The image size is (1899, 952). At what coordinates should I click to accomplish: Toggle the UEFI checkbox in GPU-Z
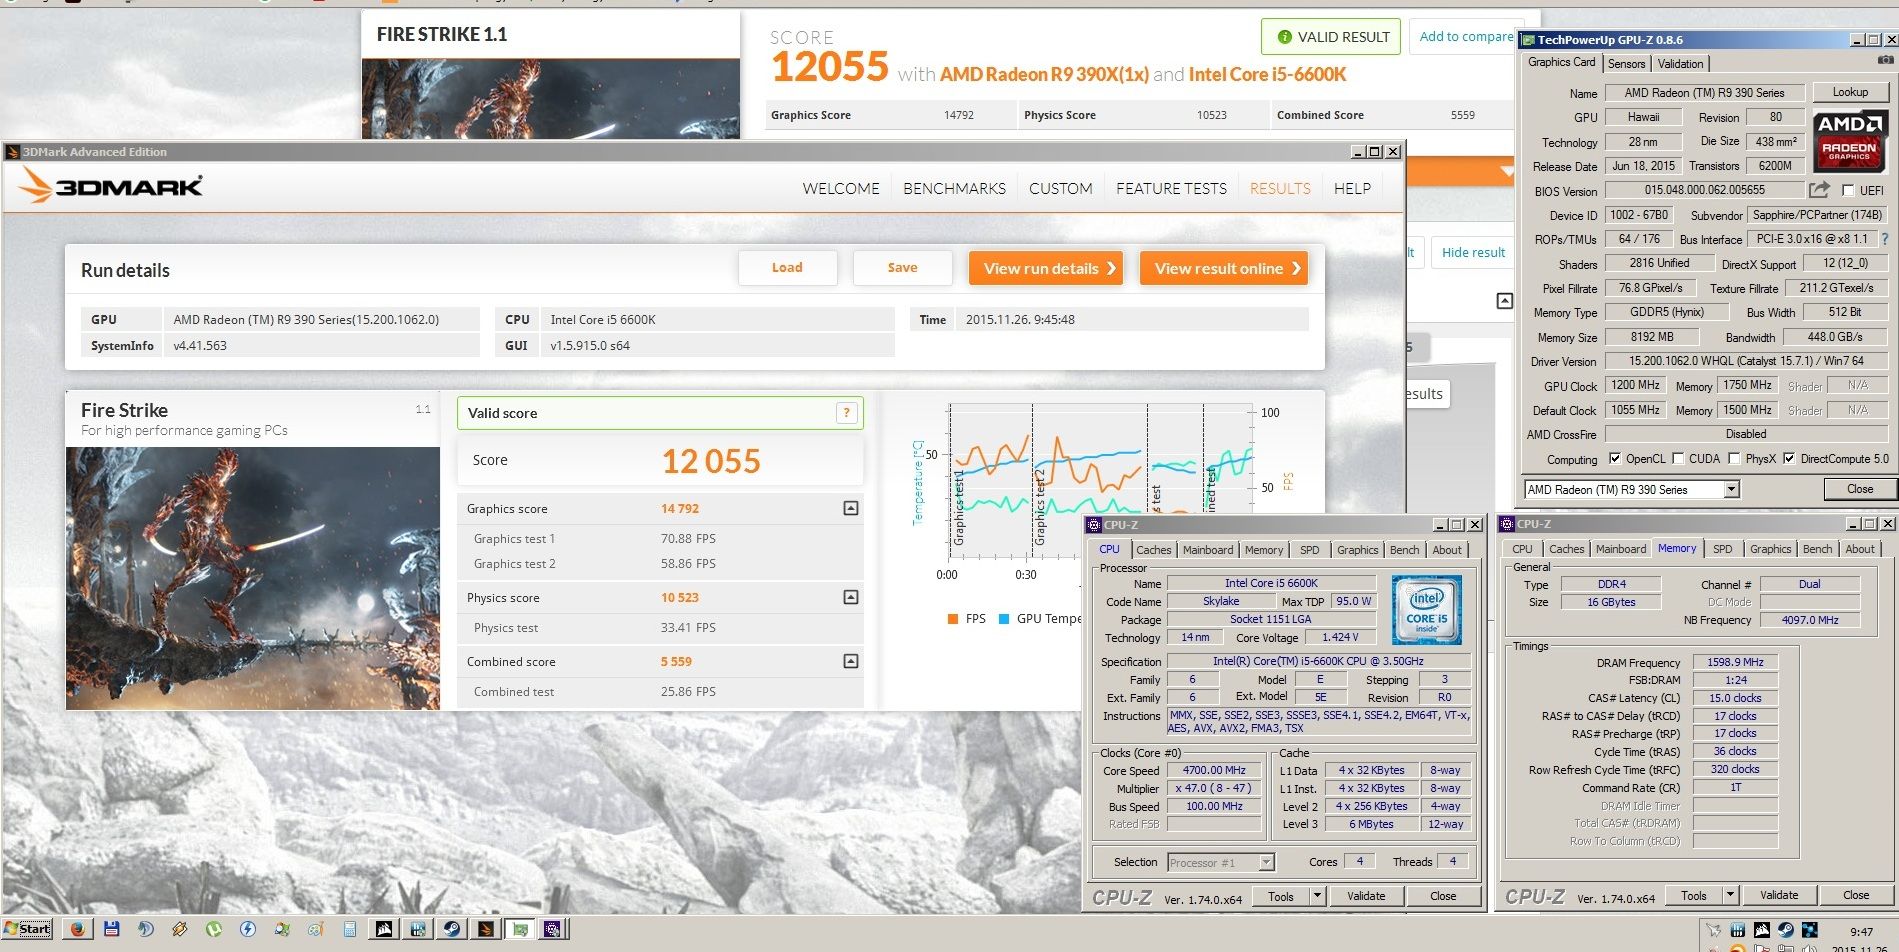point(1848,190)
